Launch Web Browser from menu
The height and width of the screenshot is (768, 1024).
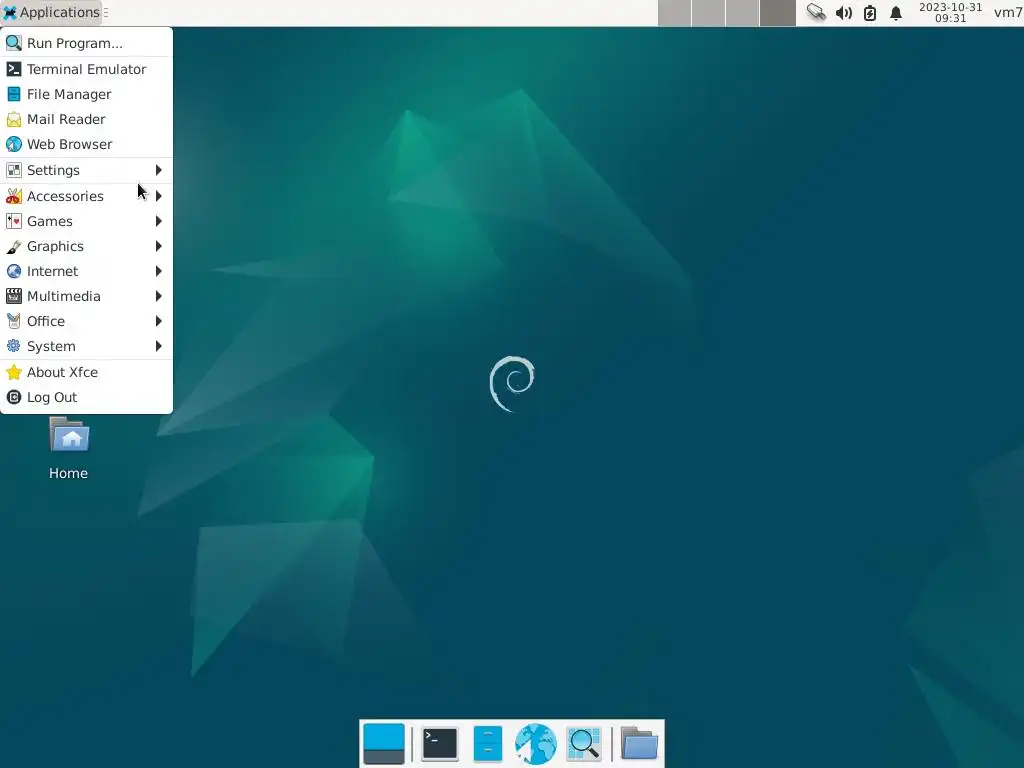pos(86,144)
